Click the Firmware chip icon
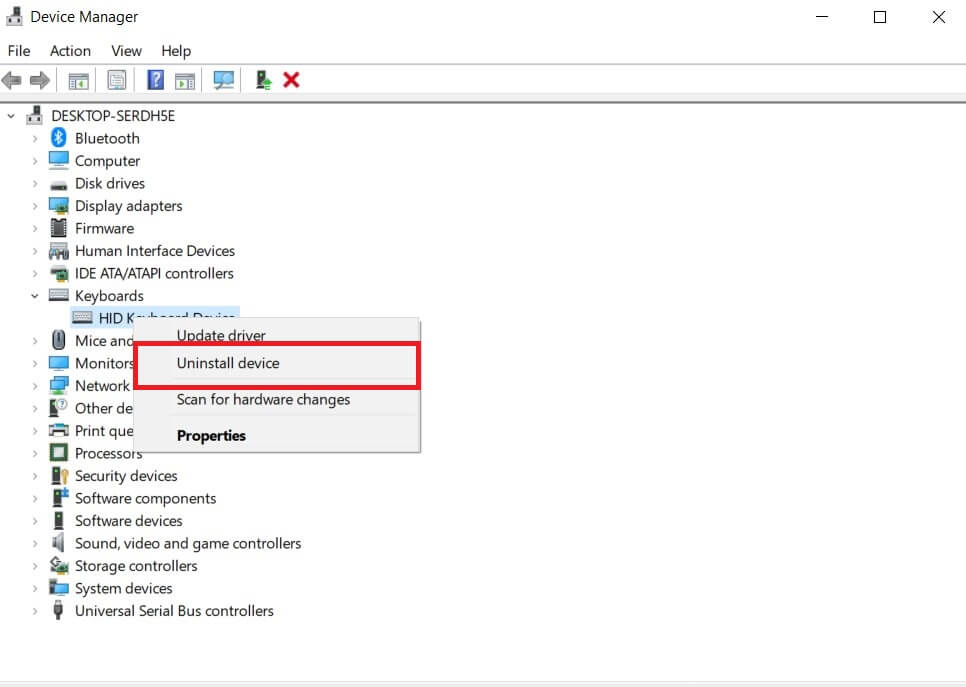 coord(59,228)
